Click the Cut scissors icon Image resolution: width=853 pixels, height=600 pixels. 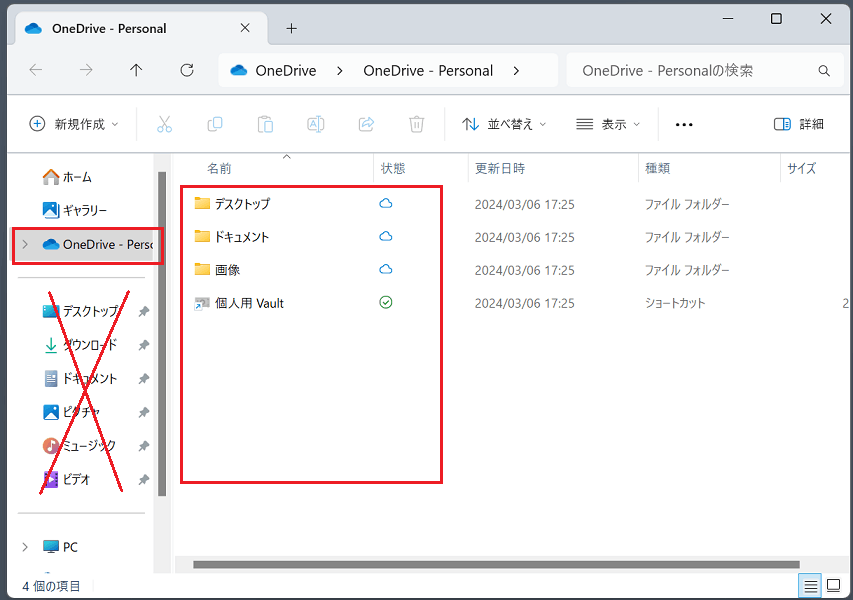pos(164,125)
